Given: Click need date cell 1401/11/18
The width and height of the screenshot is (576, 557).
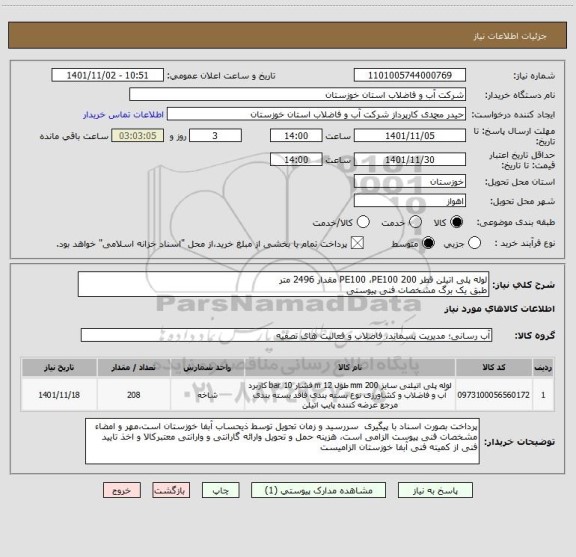Looking at the screenshot, I should 59,395.
